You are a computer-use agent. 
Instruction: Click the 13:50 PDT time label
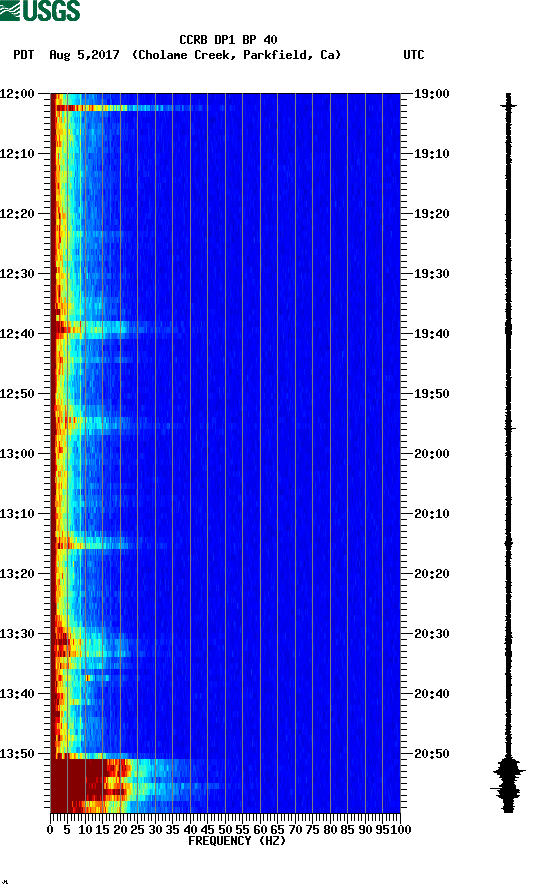point(17,753)
